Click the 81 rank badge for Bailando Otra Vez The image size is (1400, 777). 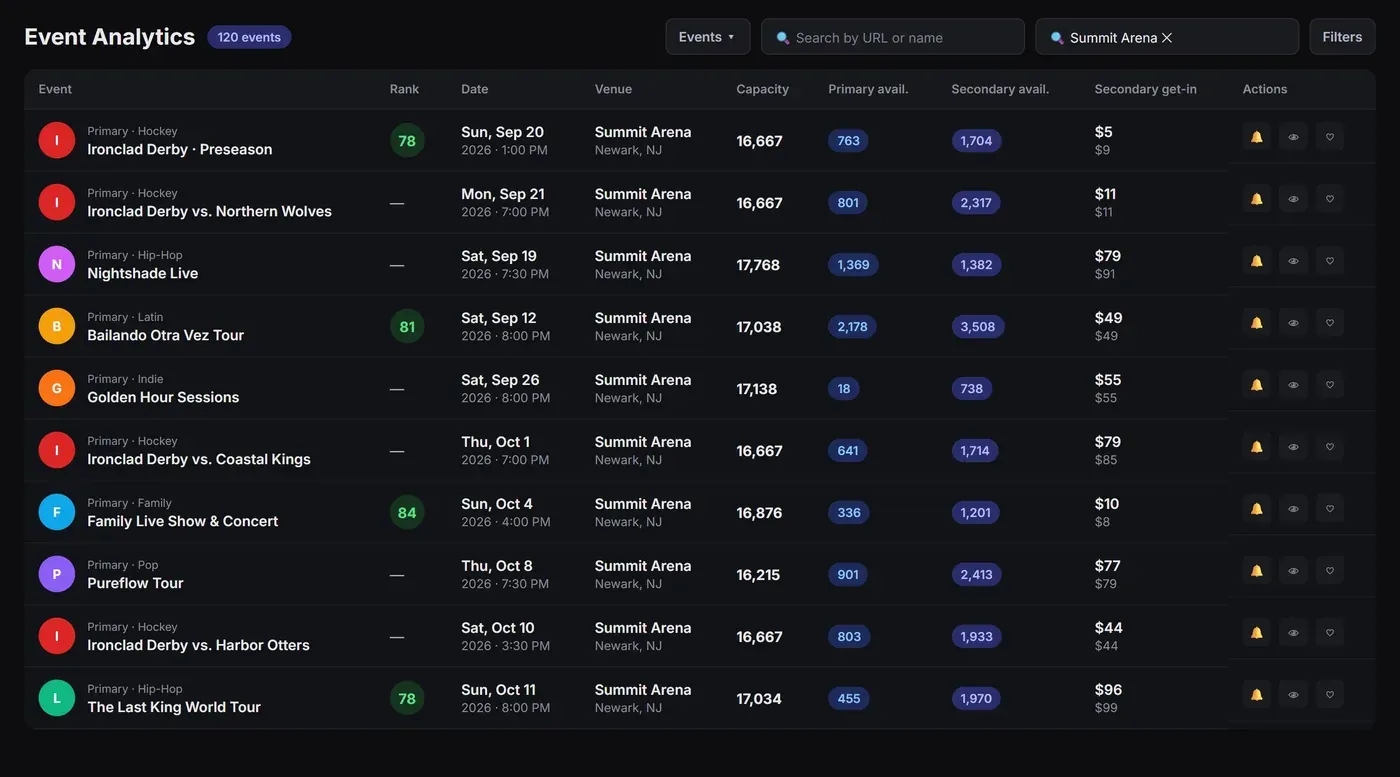tap(407, 326)
